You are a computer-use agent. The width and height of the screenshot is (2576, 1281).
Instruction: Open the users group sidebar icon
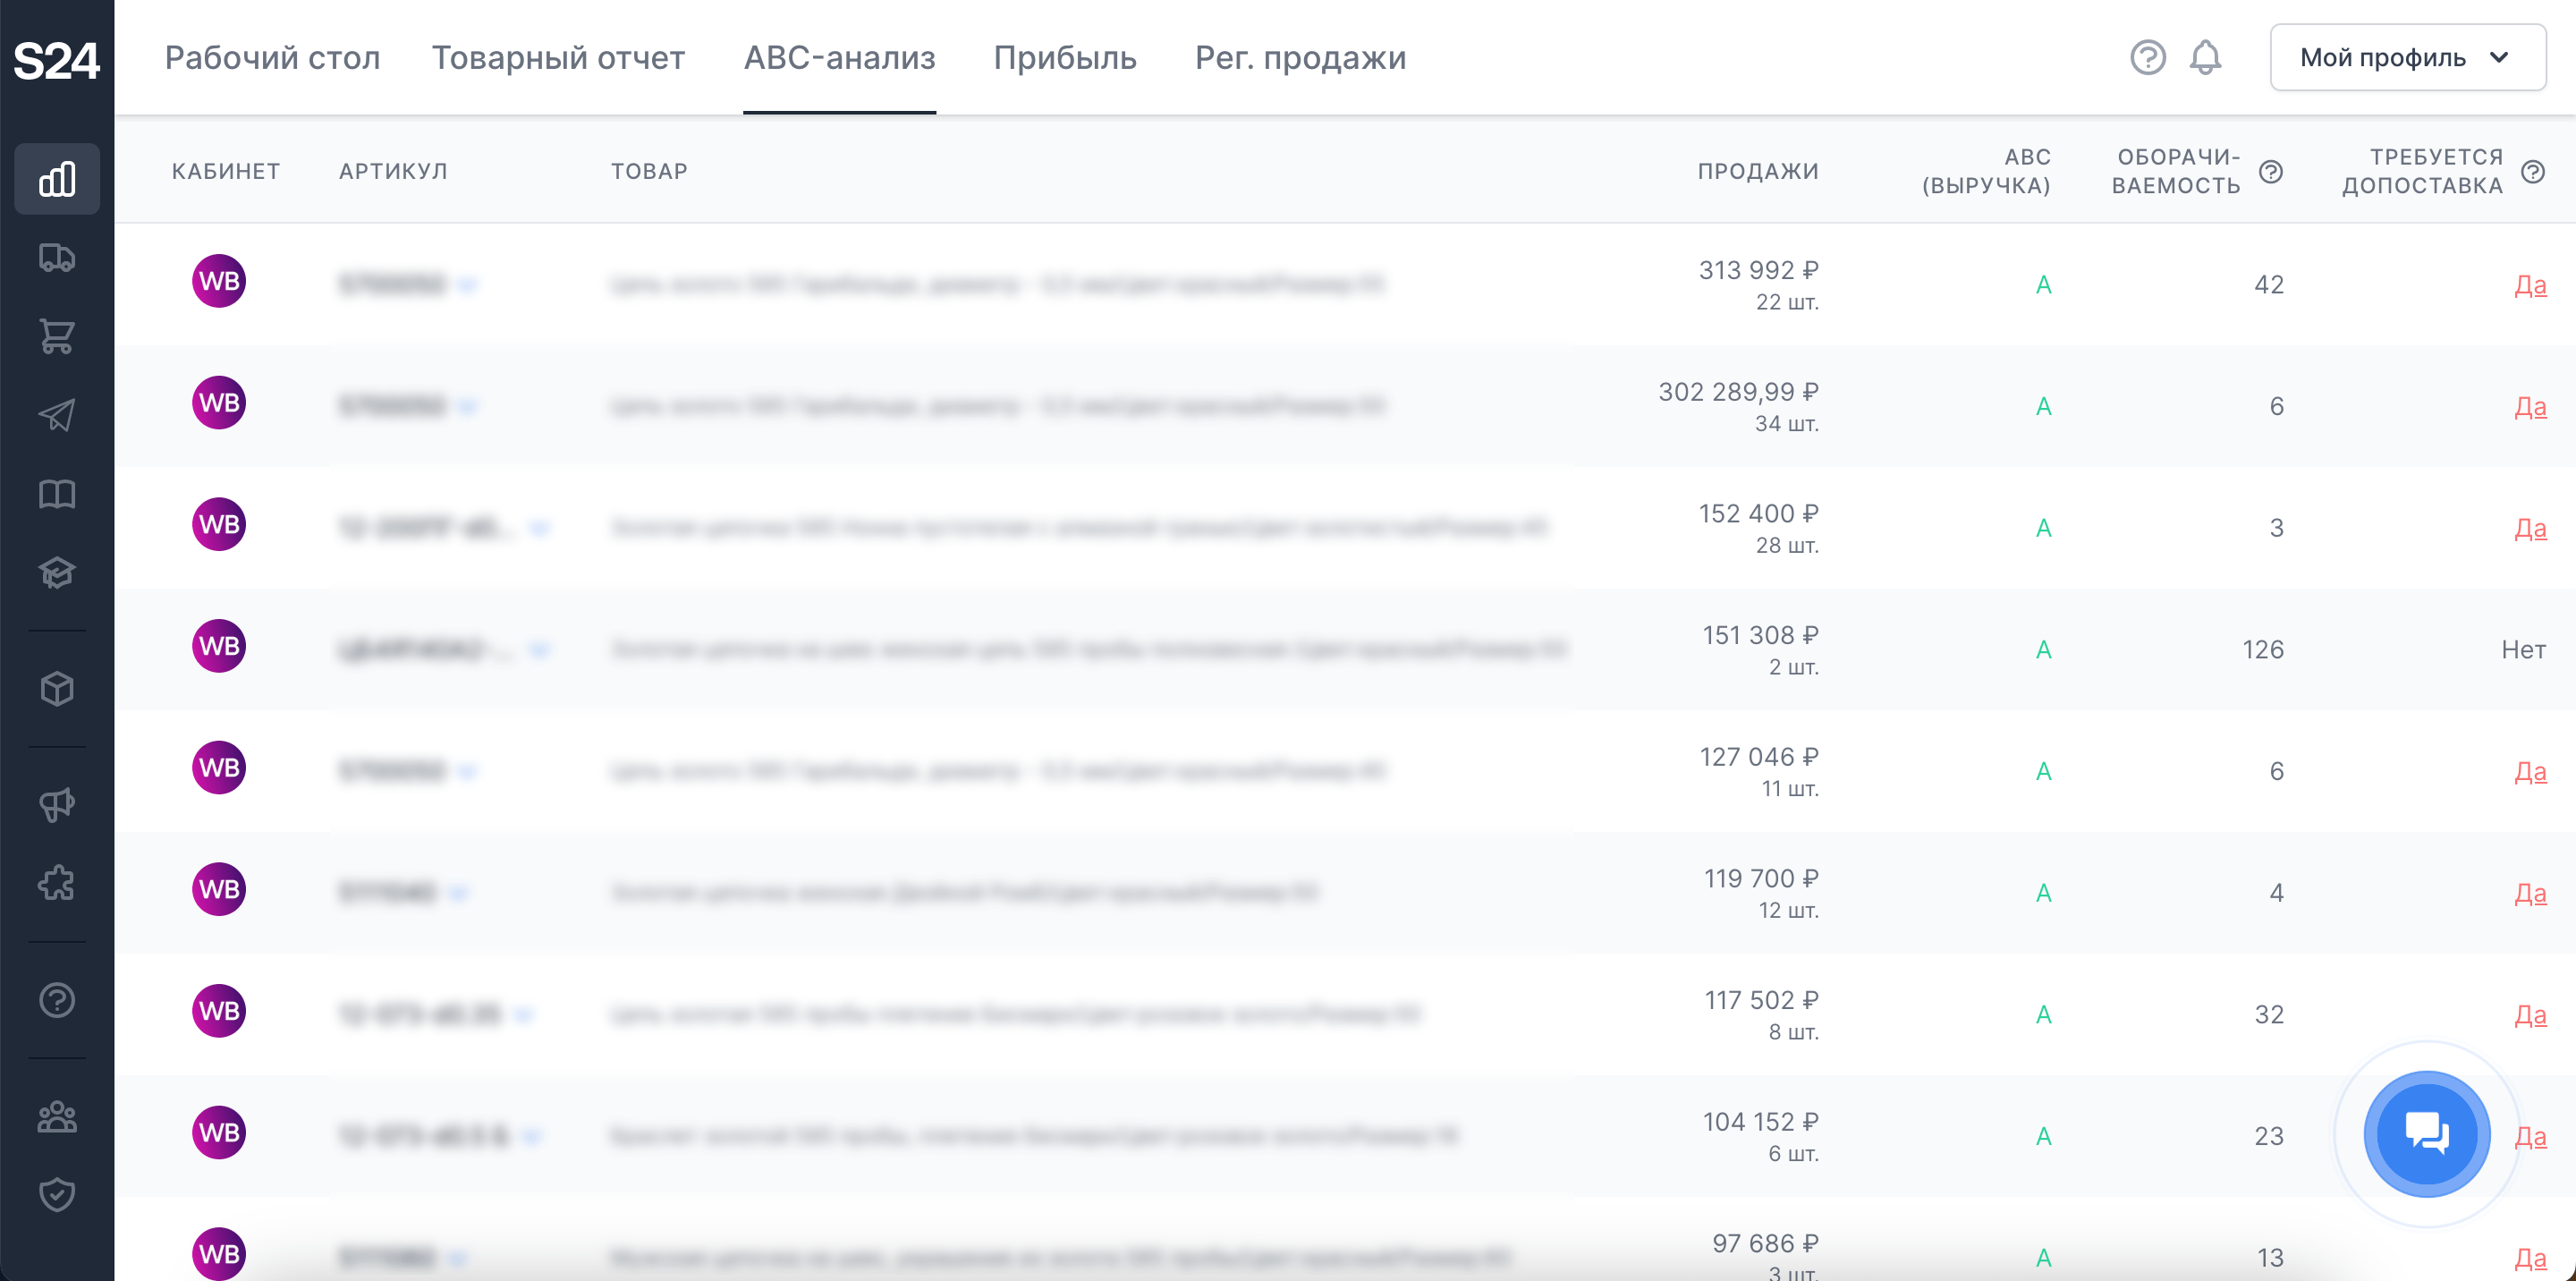[57, 1116]
